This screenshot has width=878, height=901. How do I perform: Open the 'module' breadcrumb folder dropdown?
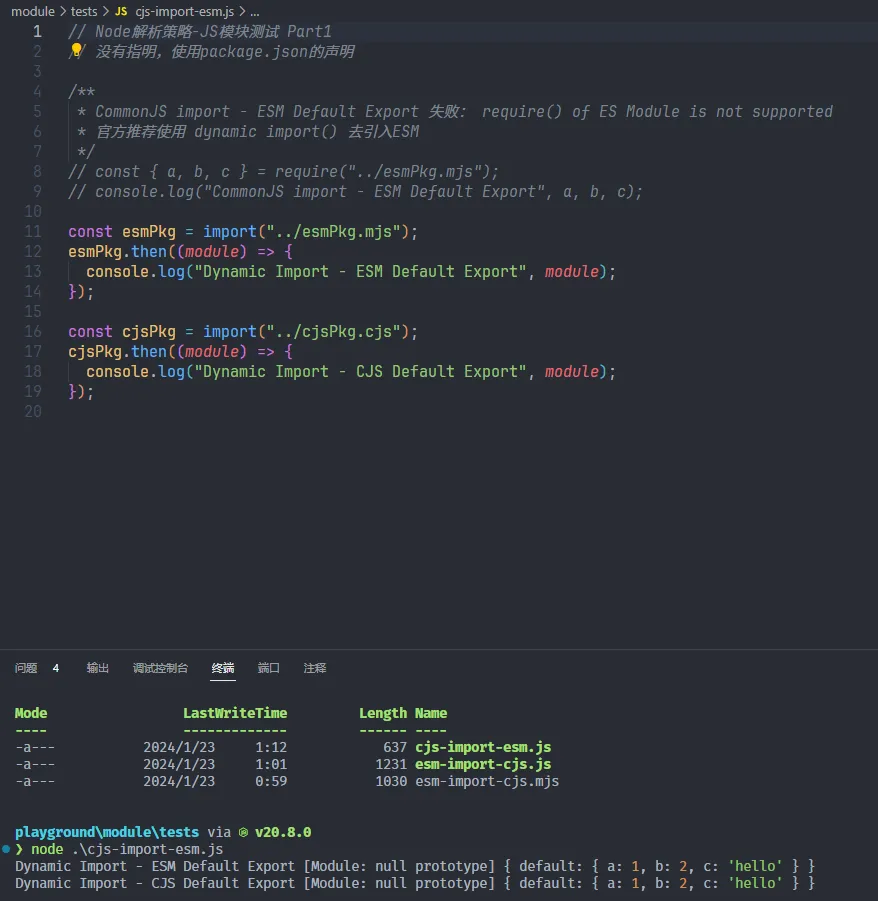[32, 11]
